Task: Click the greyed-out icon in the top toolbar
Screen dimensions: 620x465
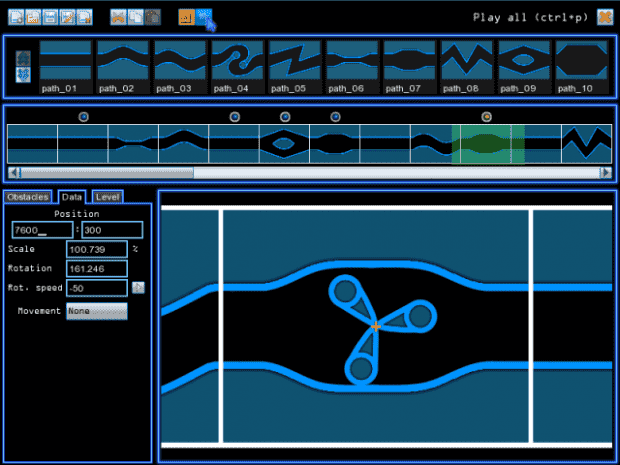Action: click(x=152, y=17)
